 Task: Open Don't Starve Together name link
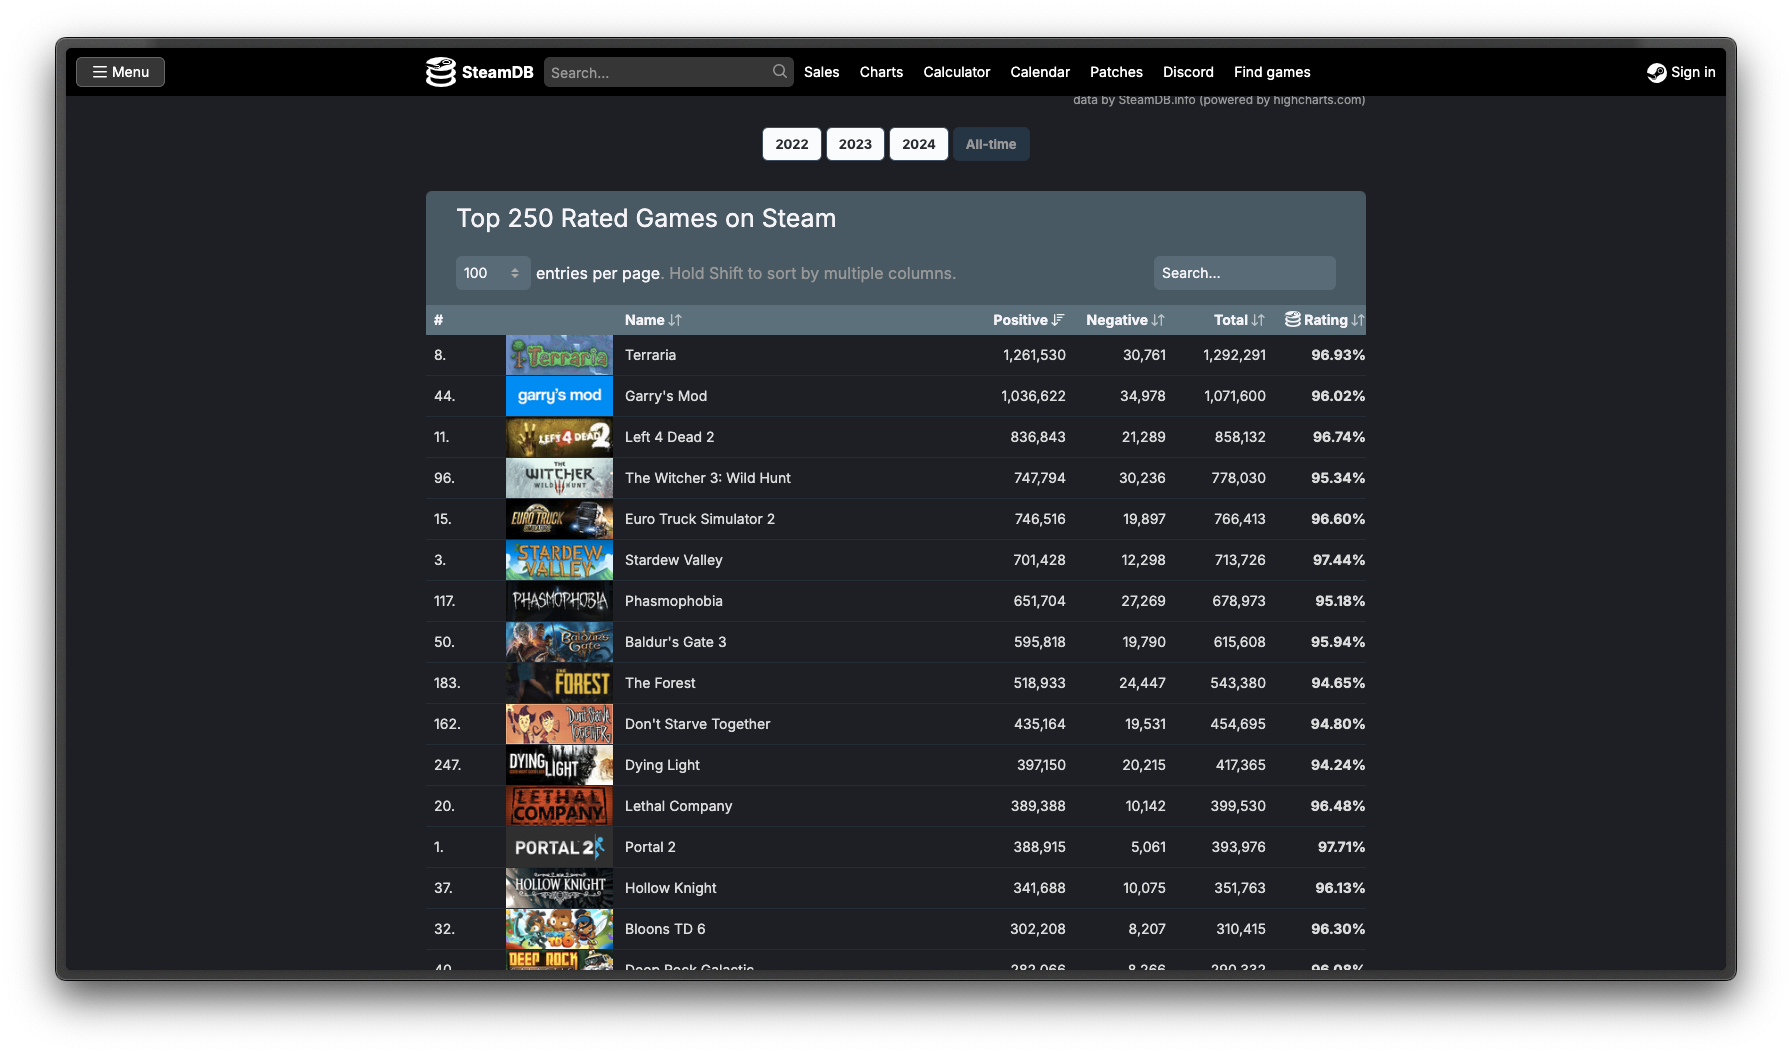[x=697, y=724]
